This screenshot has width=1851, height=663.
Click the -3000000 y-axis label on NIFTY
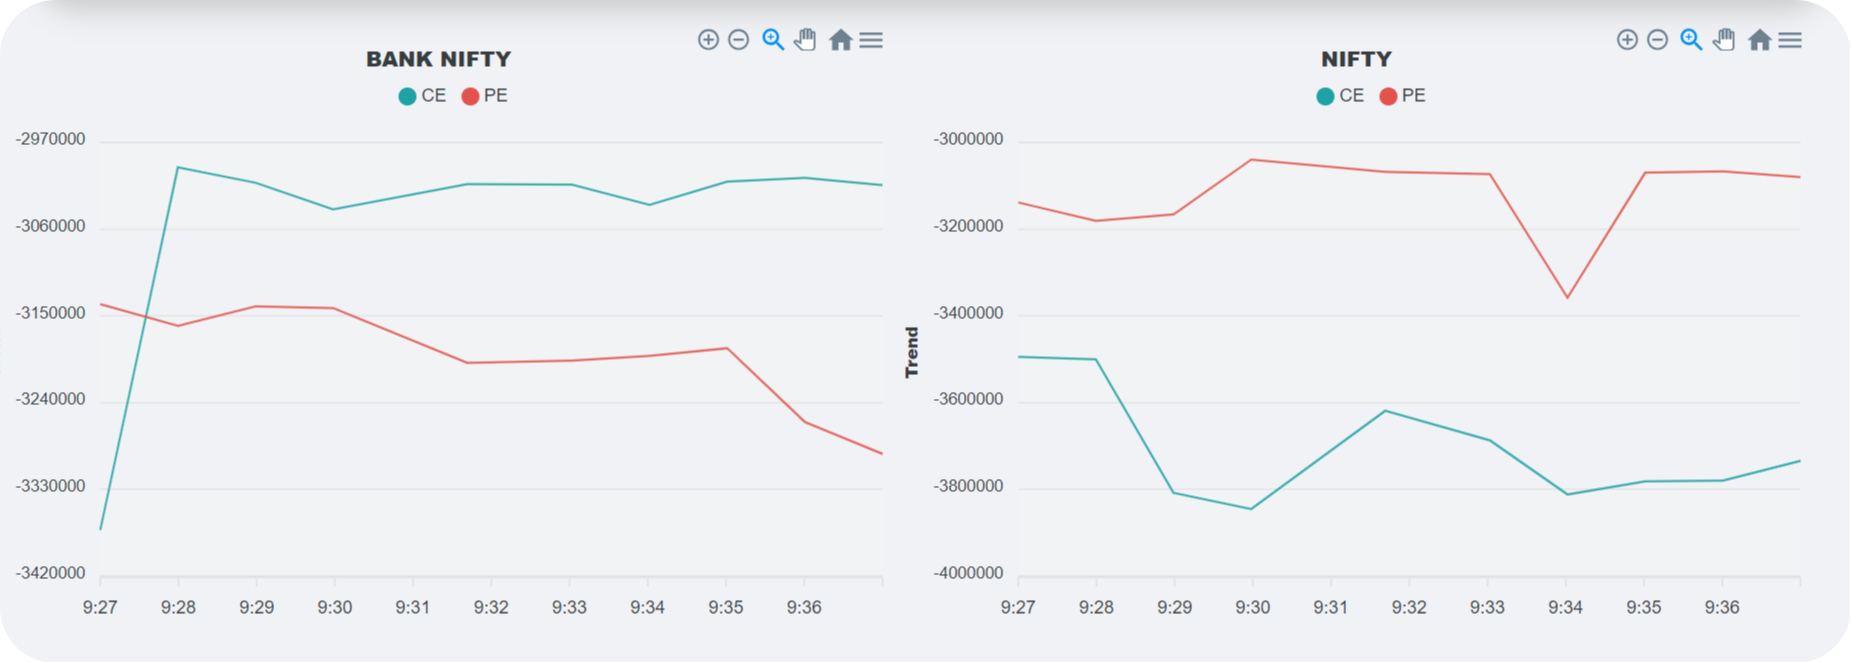(x=968, y=140)
